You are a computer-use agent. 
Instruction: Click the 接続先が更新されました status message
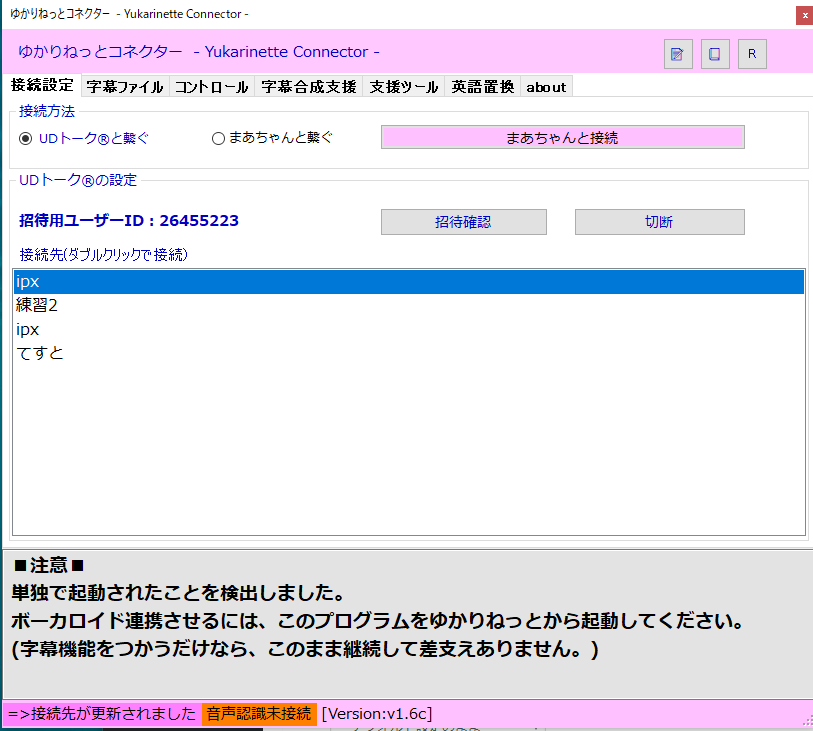102,714
